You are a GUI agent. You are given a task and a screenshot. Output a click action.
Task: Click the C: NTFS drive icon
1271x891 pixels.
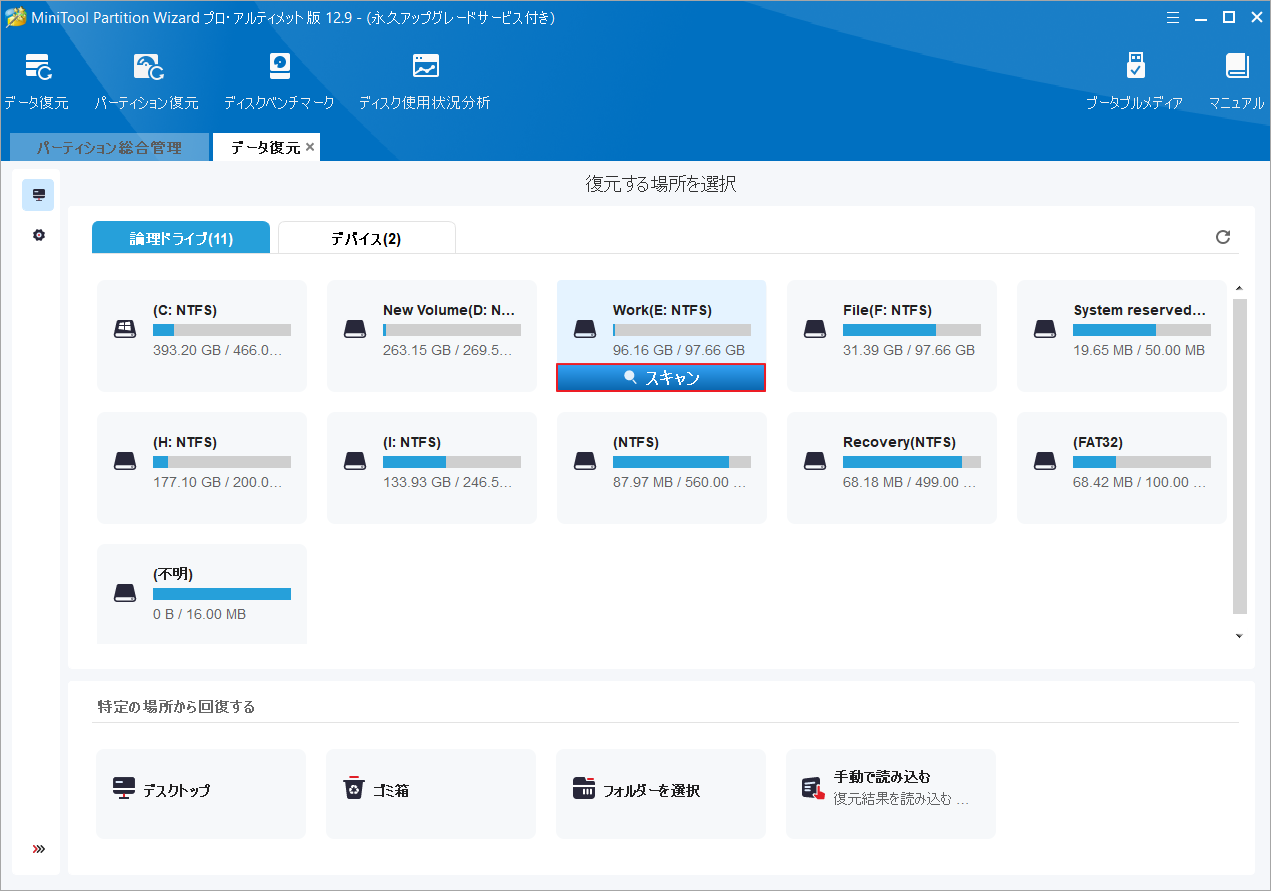coord(124,329)
